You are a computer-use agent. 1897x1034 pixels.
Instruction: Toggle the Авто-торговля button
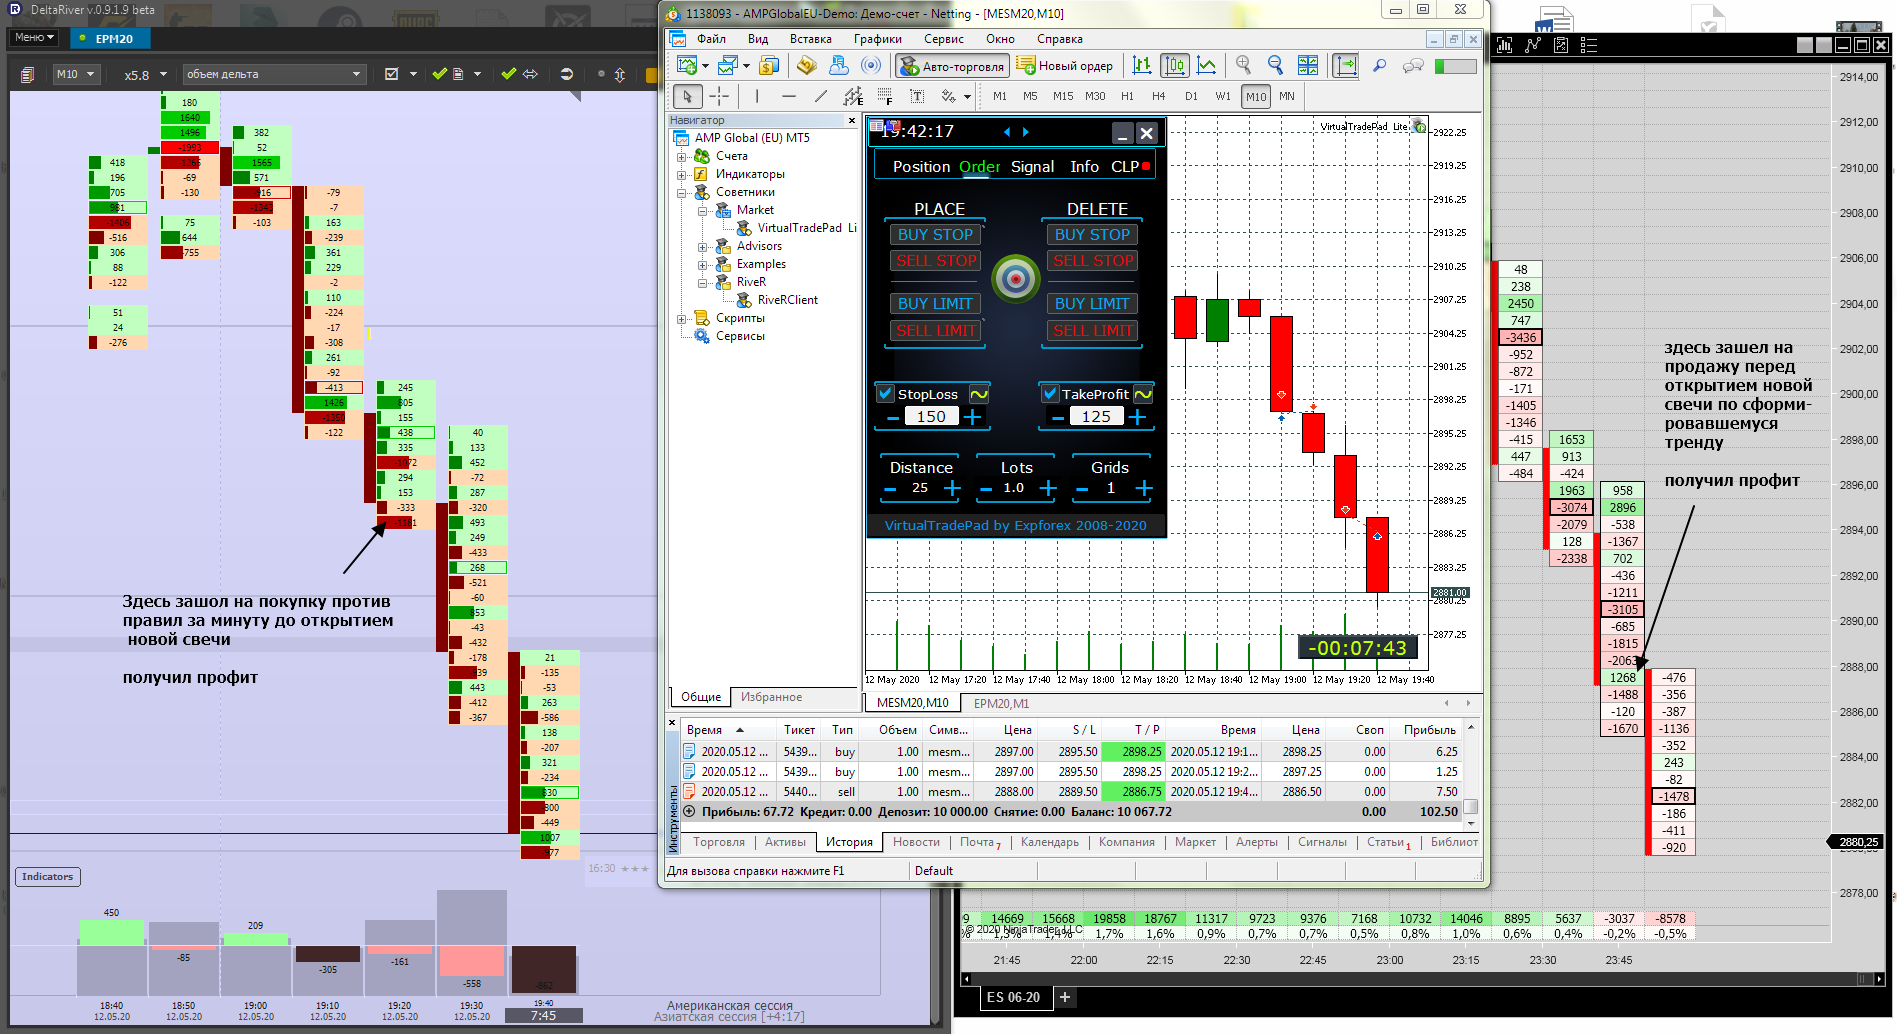pyautogui.click(x=951, y=66)
